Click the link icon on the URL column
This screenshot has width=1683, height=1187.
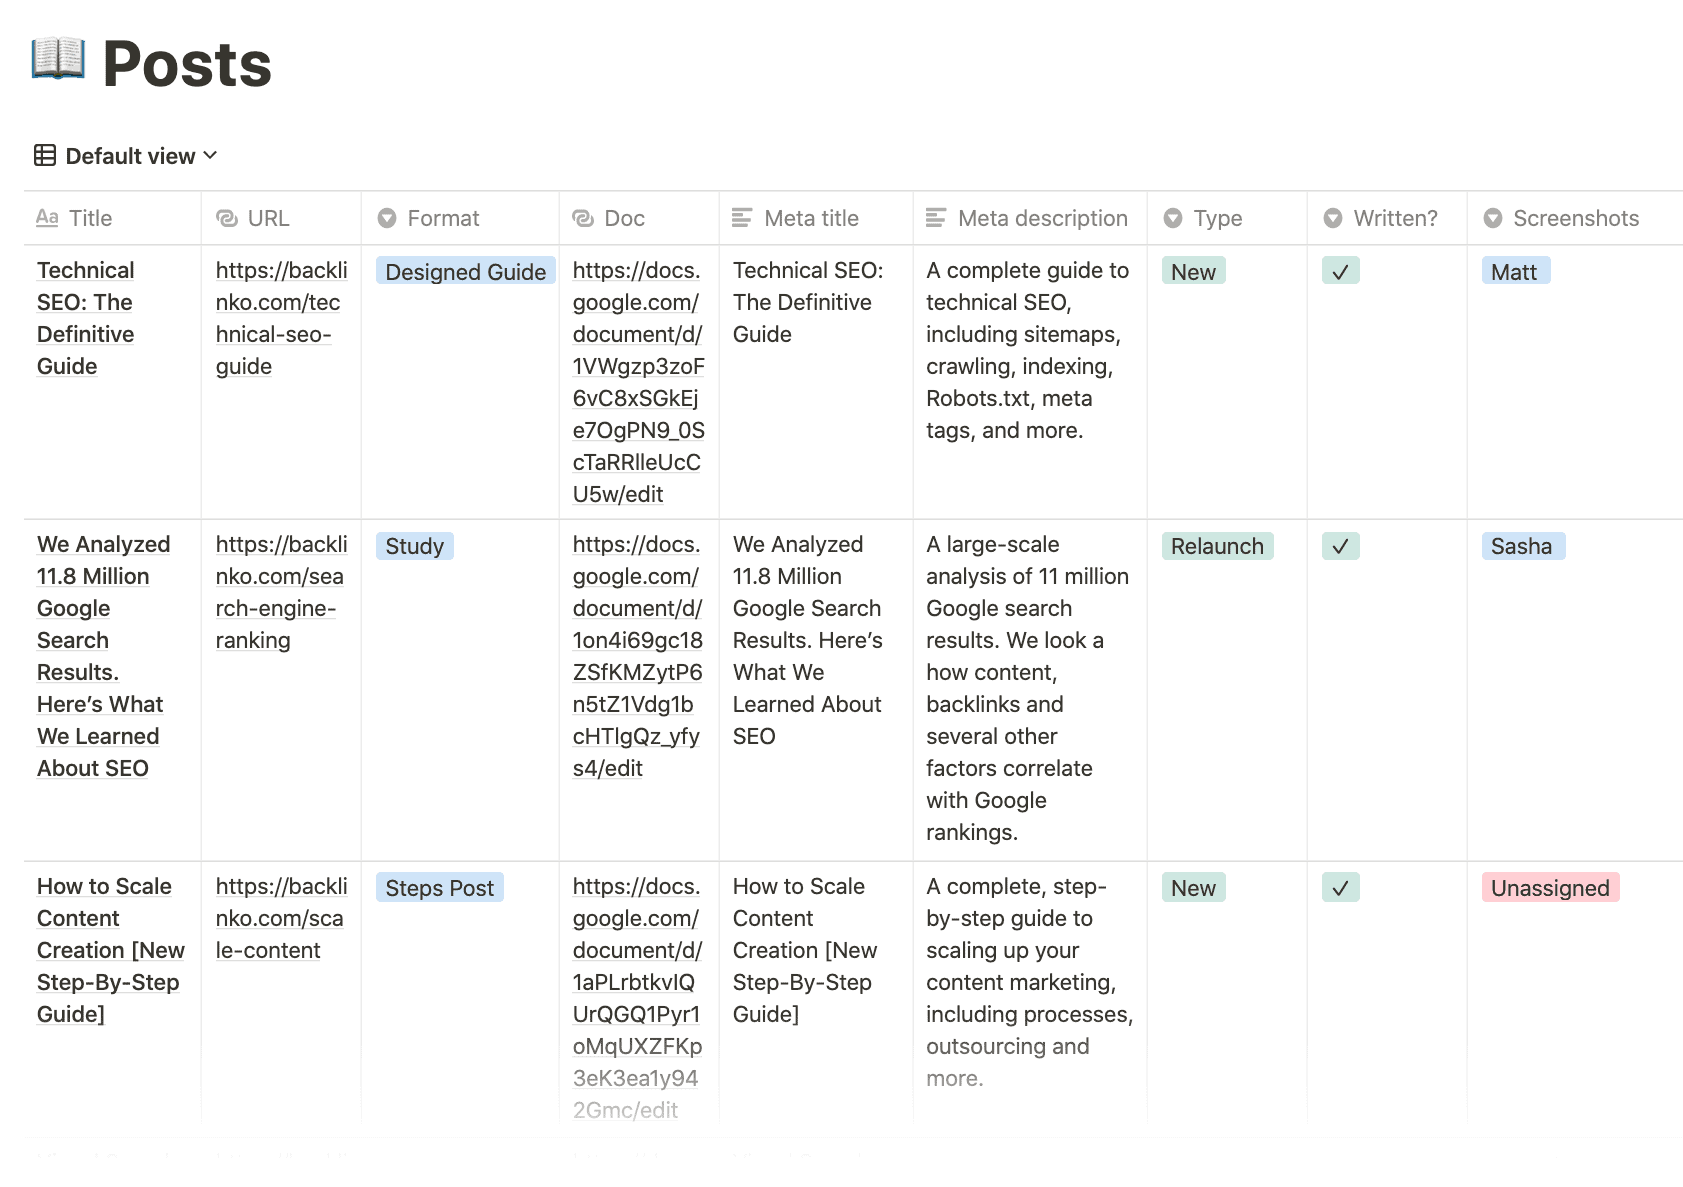pos(227,218)
